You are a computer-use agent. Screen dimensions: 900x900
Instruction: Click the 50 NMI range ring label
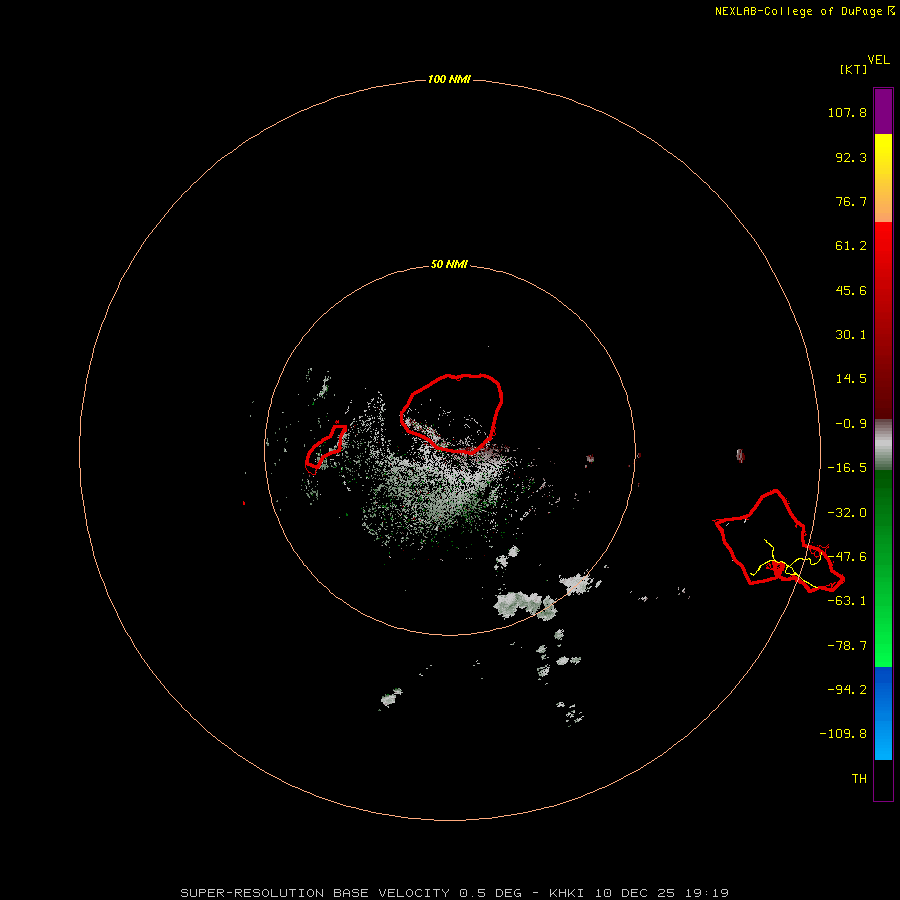449,264
